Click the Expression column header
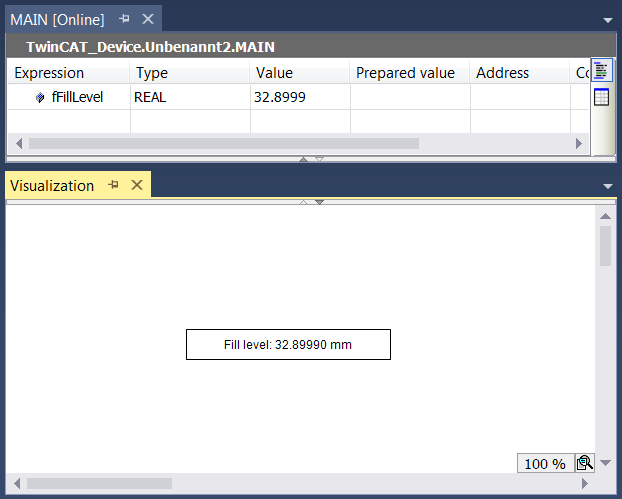622x499 pixels. [68, 73]
